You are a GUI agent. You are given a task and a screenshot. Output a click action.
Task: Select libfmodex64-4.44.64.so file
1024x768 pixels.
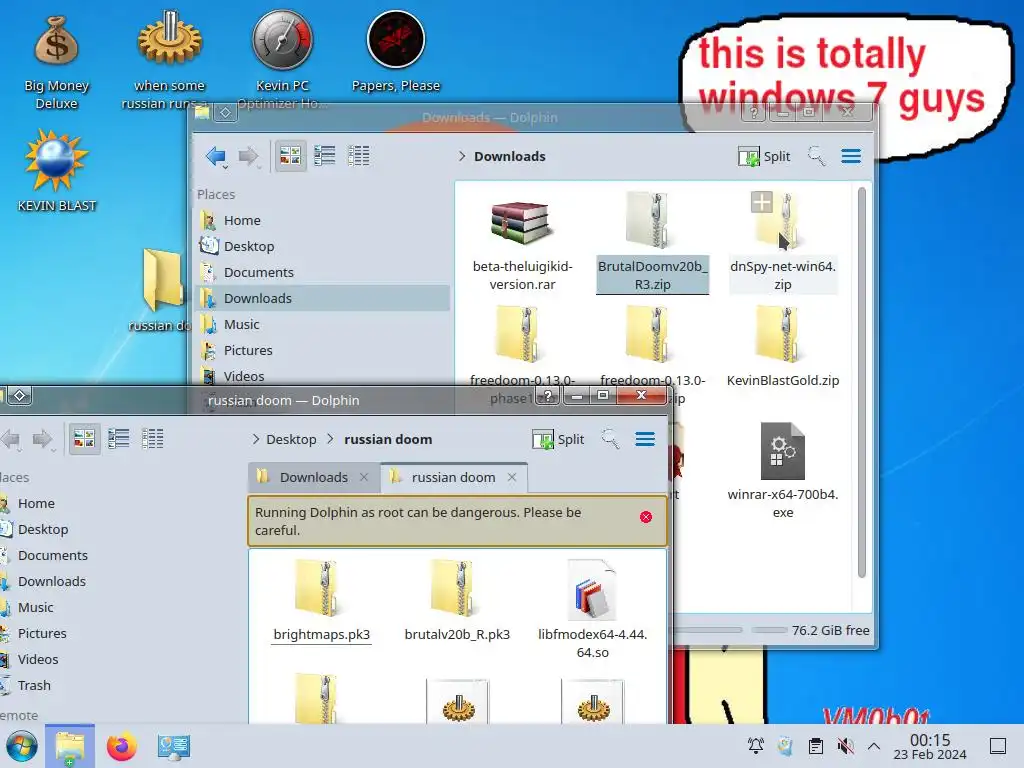592,610
